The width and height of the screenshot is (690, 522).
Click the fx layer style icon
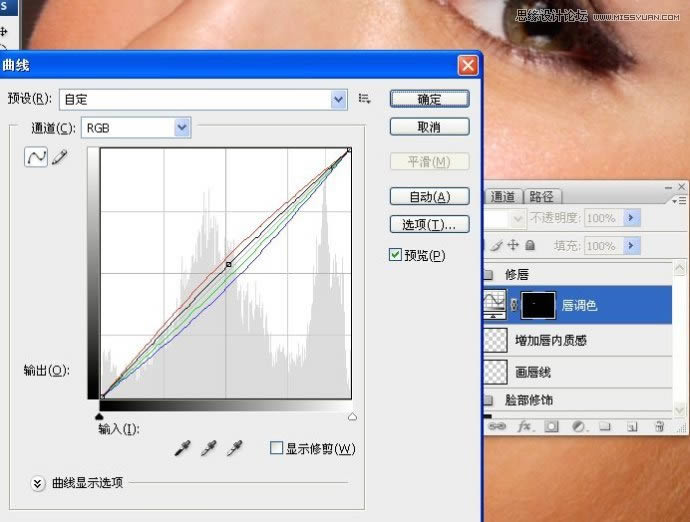(523, 426)
